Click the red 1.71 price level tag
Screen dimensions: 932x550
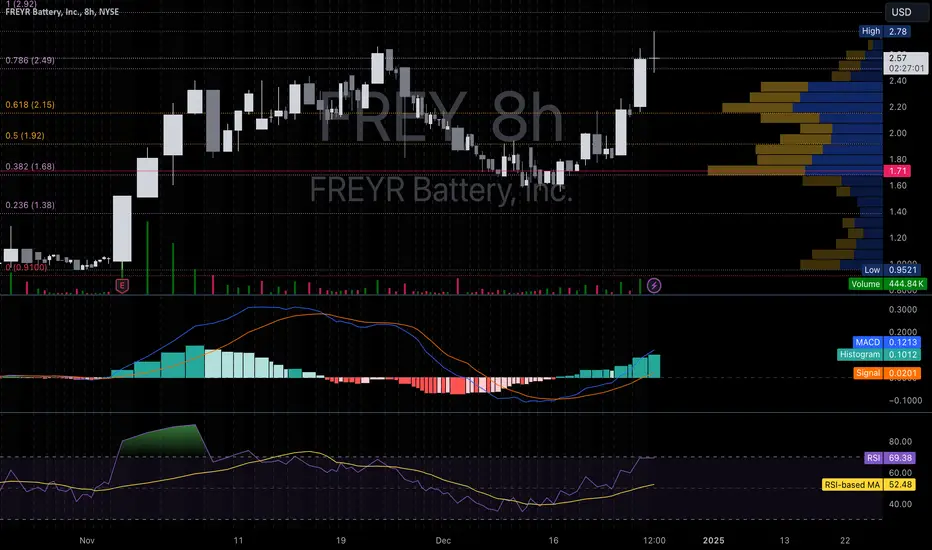pos(897,171)
